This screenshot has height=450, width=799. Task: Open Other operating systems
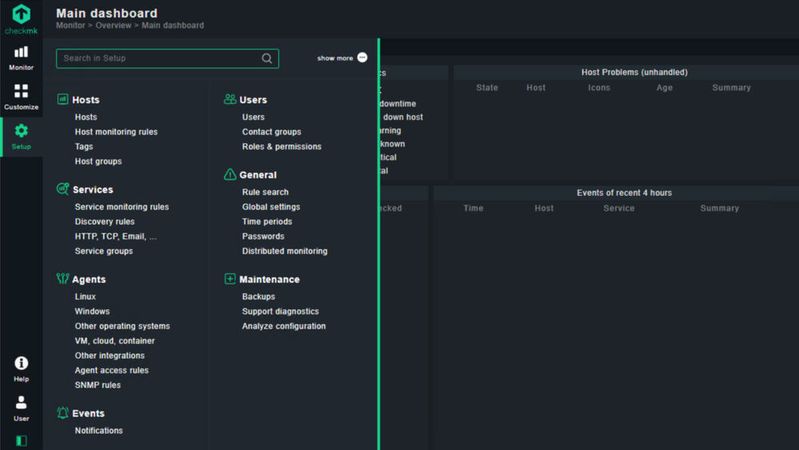[122, 326]
